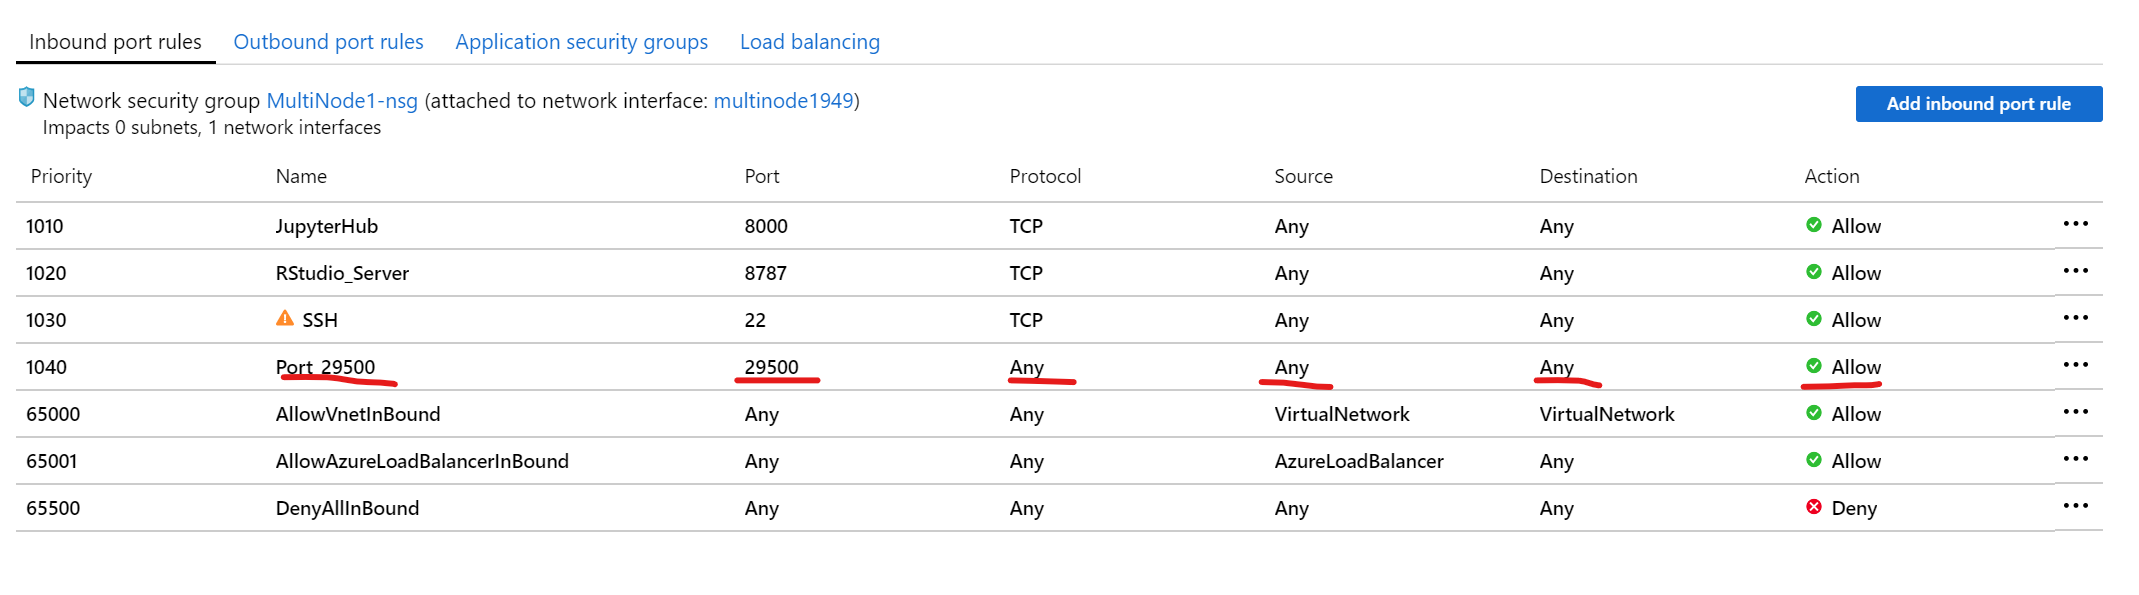Open the ellipsis menu for Port_29500 rule
The height and width of the screenshot is (595, 2139).
(x=2075, y=365)
